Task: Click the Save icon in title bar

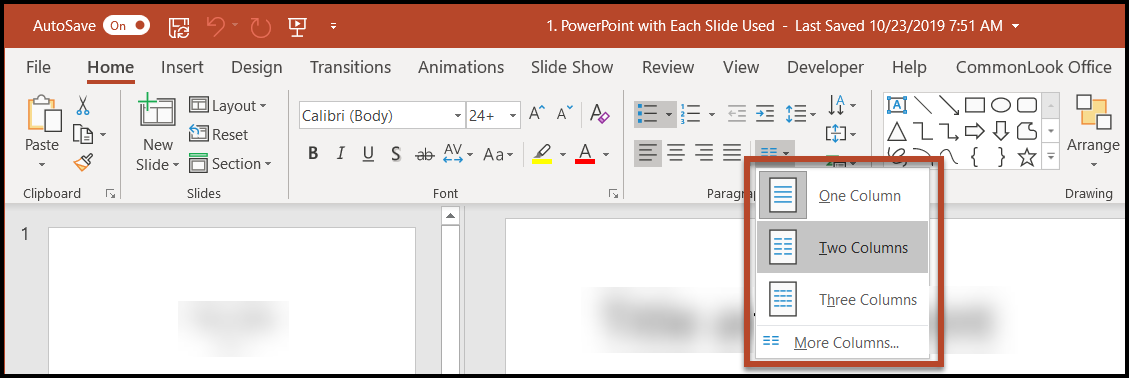Action: point(178,27)
